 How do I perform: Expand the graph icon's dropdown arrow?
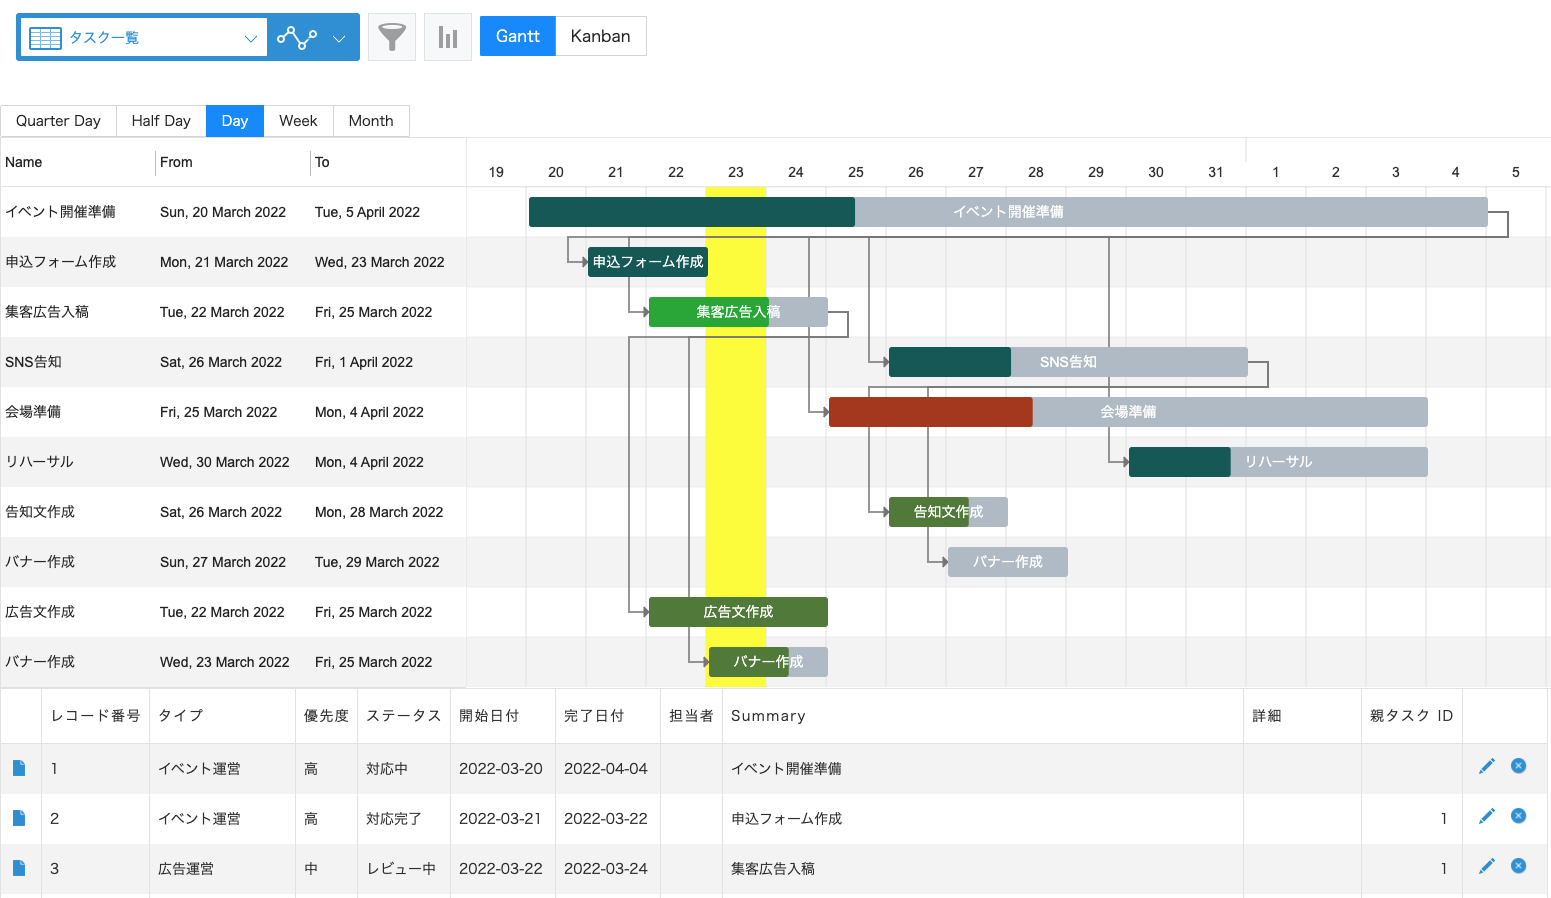(338, 36)
